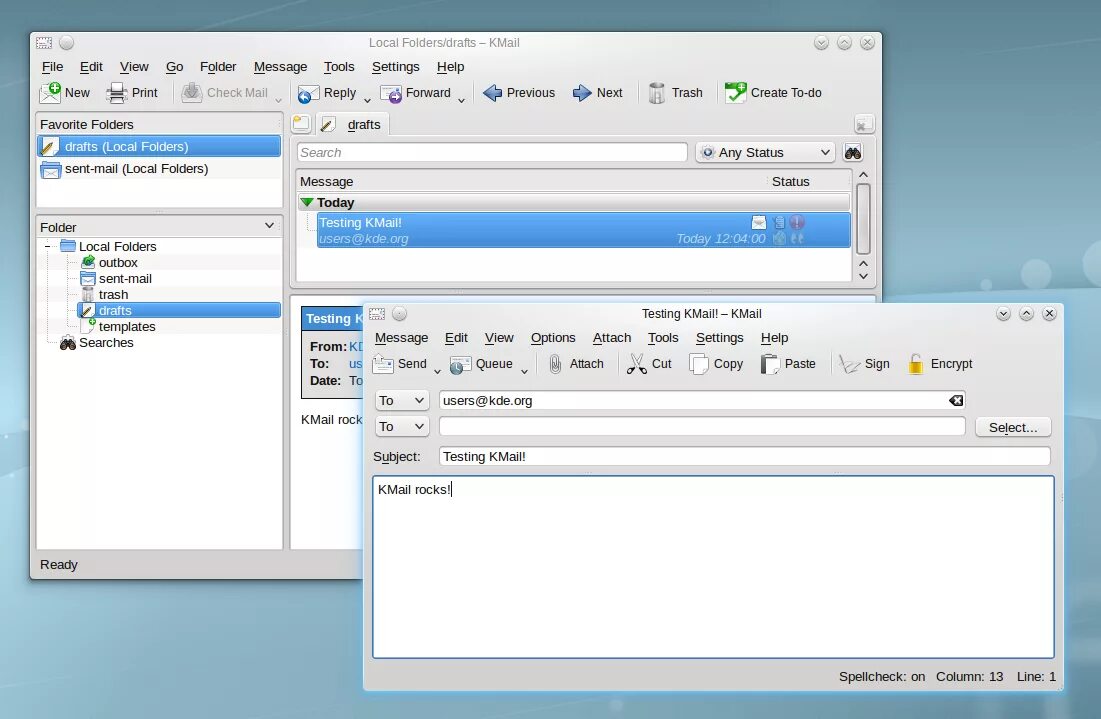Open Queue options dropdown arrow
Viewport: 1101px width, 719px height.
(525, 371)
